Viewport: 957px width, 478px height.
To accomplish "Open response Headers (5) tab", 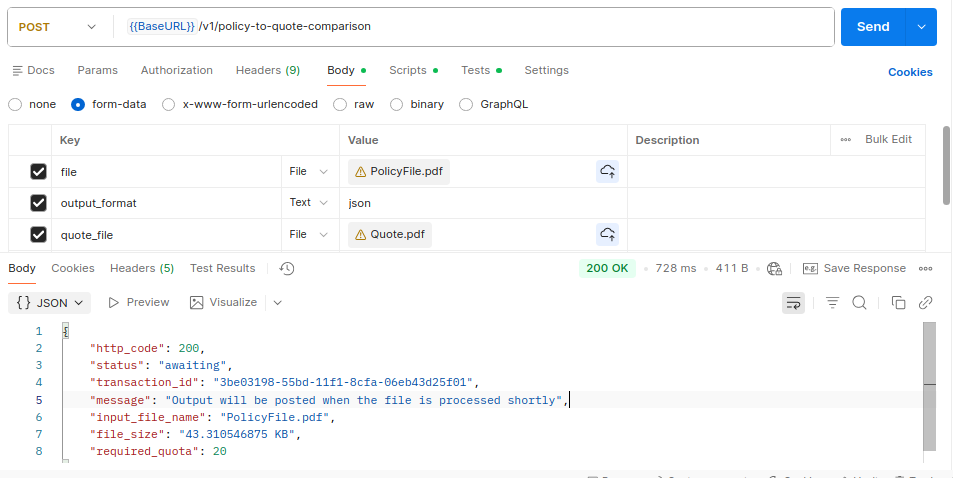I will point(142,269).
